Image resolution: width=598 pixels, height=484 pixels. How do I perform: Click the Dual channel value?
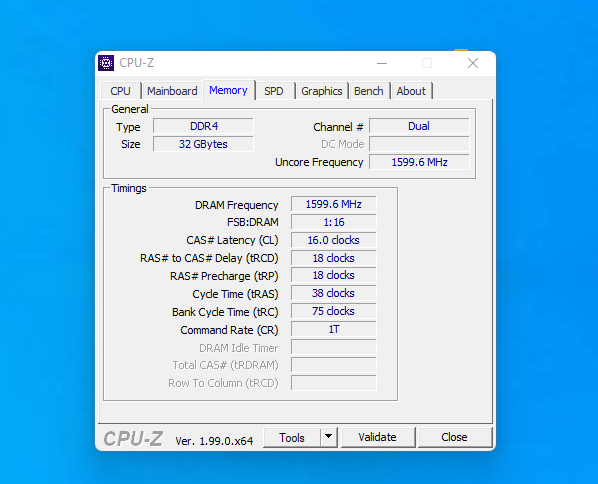[419, 126]
